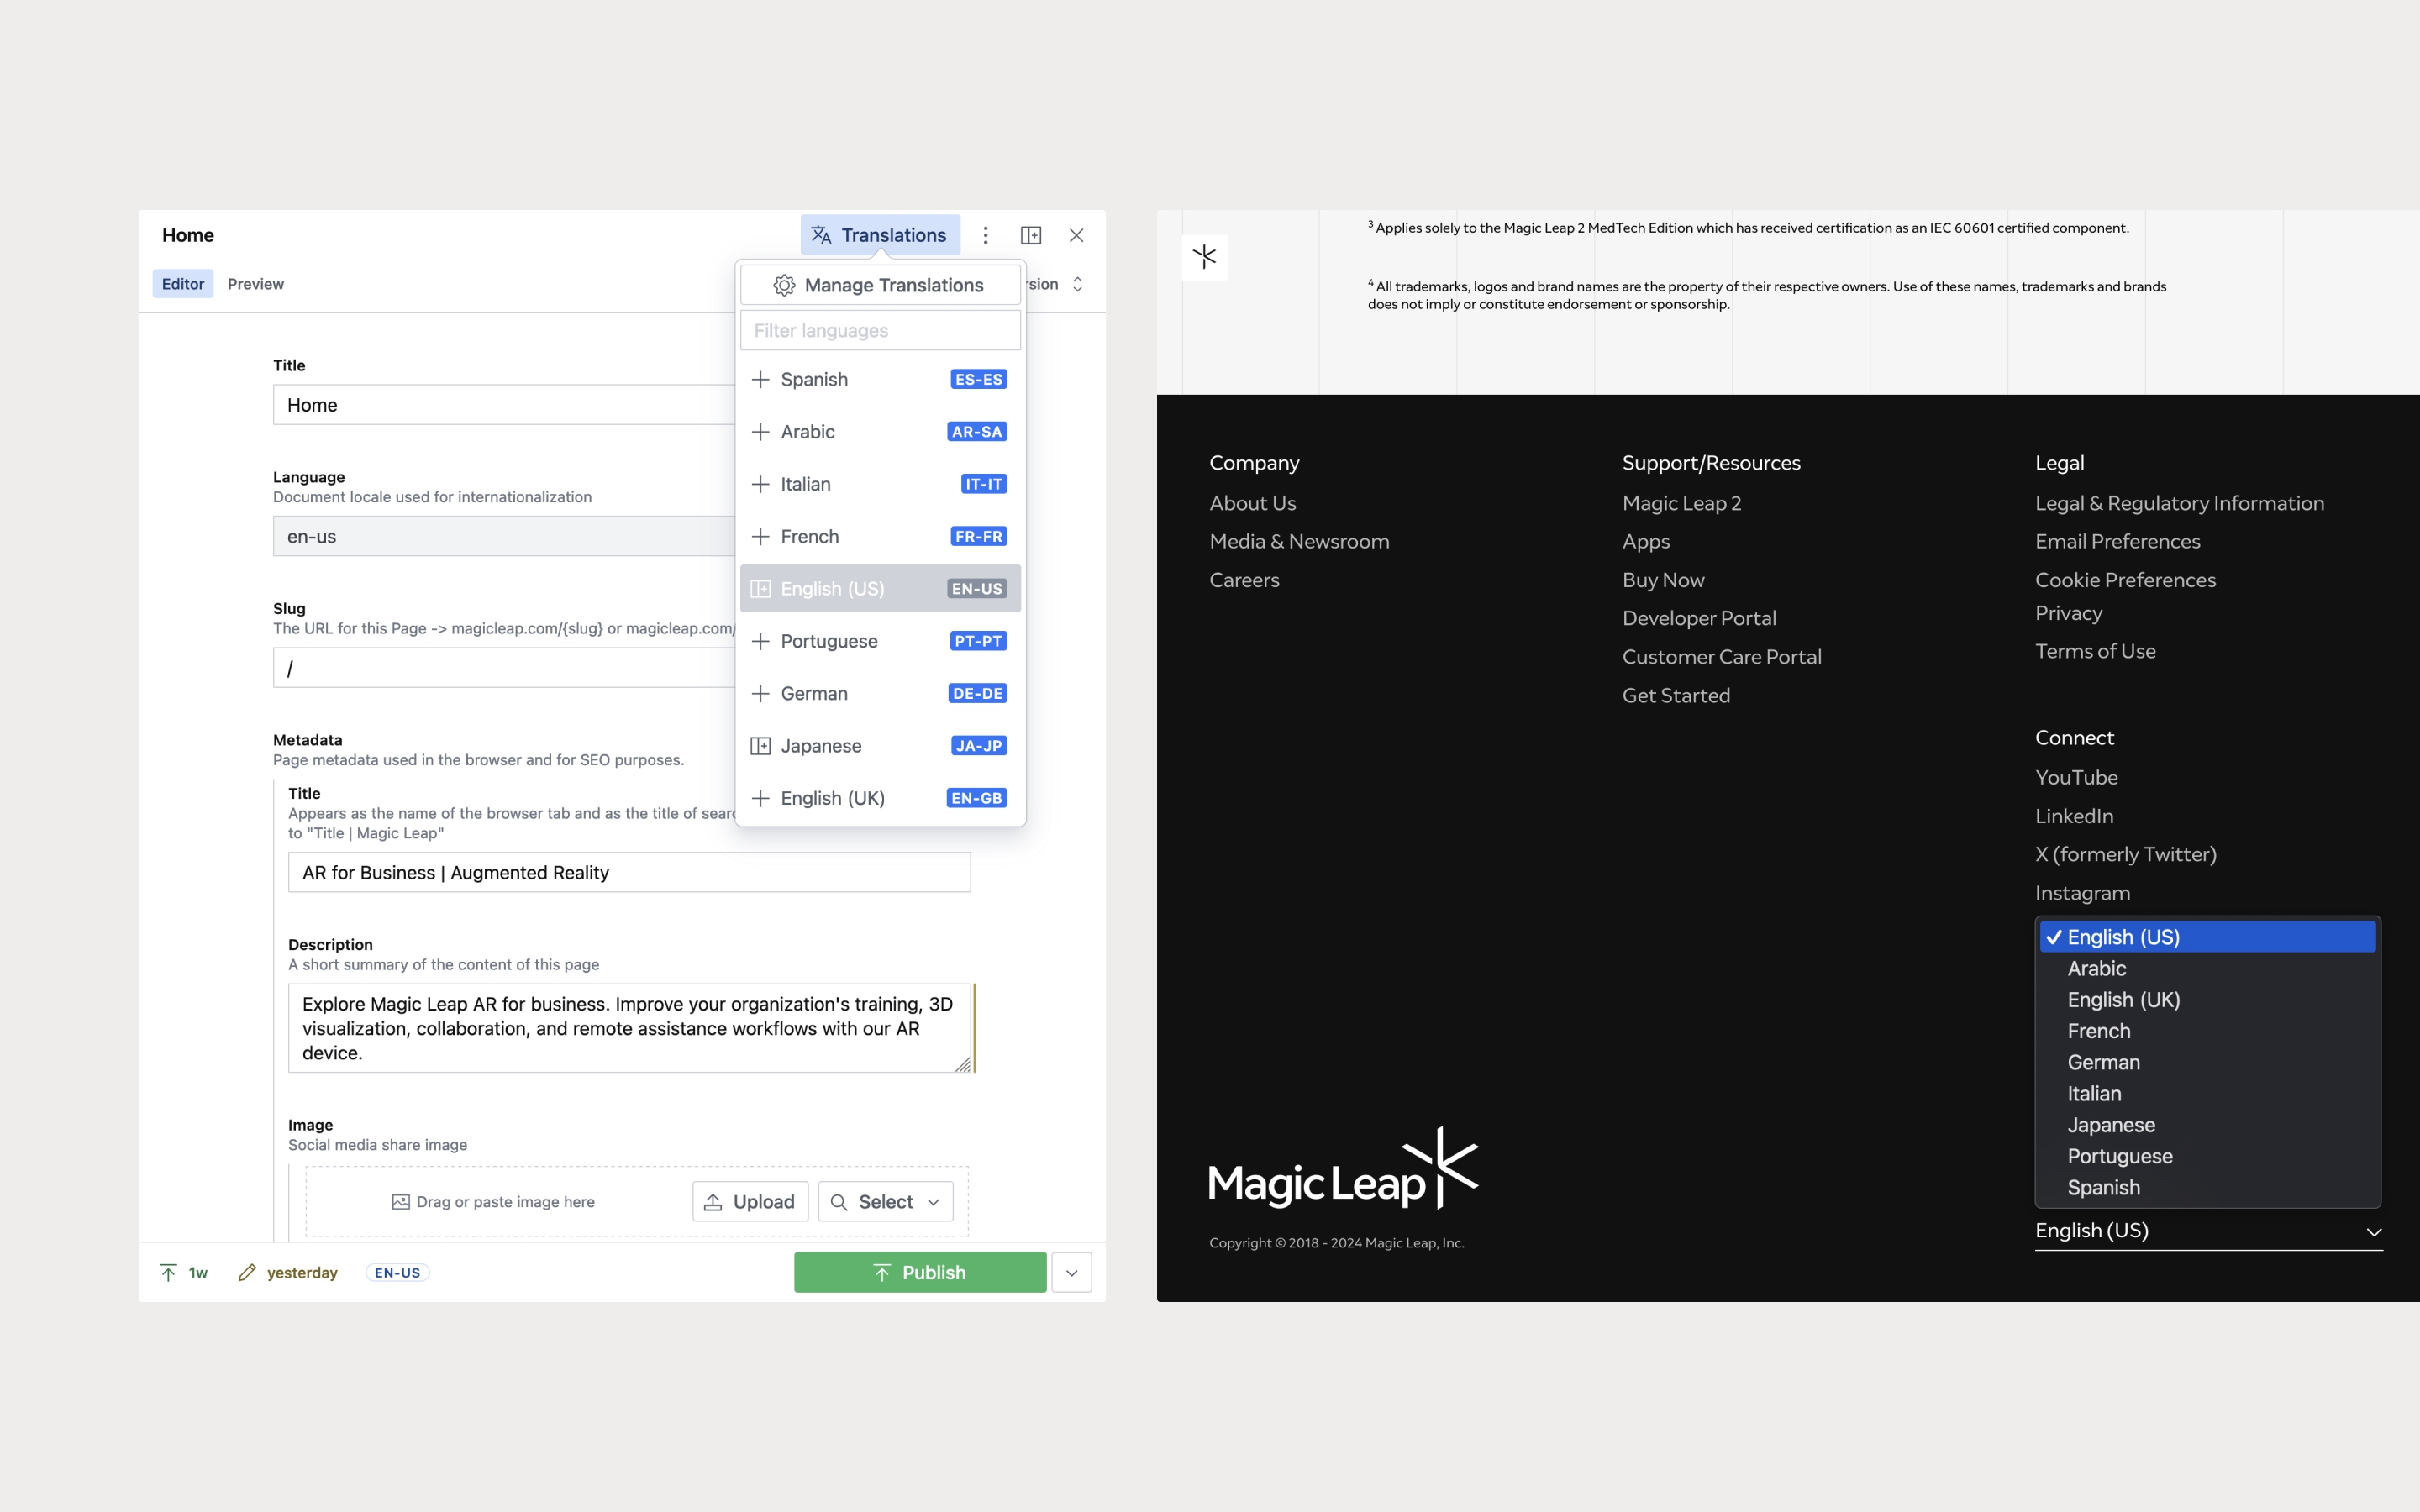Viewport: 2420px width, 1512px height.
Task: Add French translation
Action: tap(880, 536)
